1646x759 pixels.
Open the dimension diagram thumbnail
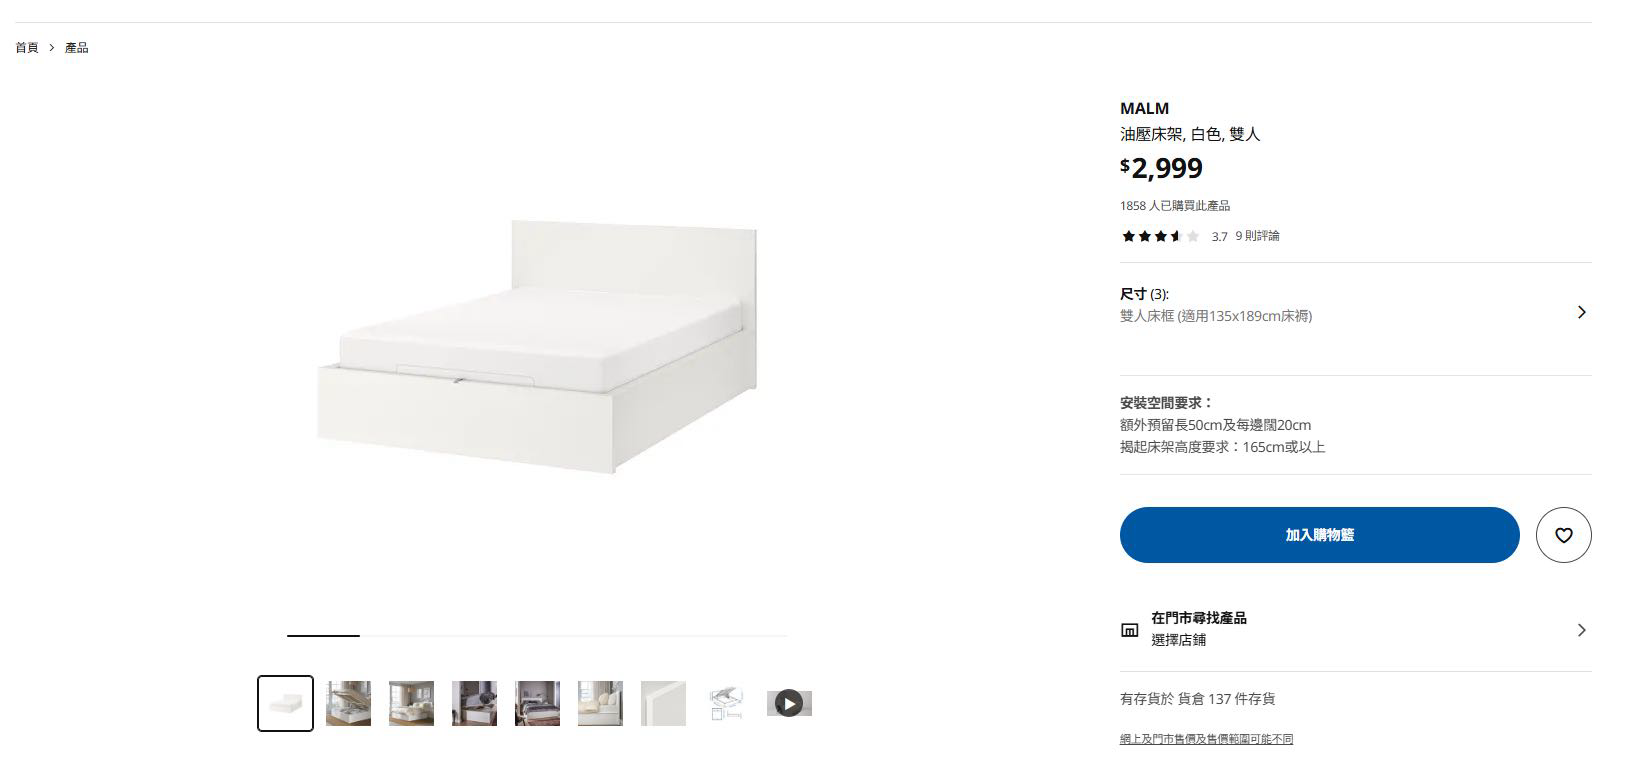[x=726, y=703]
